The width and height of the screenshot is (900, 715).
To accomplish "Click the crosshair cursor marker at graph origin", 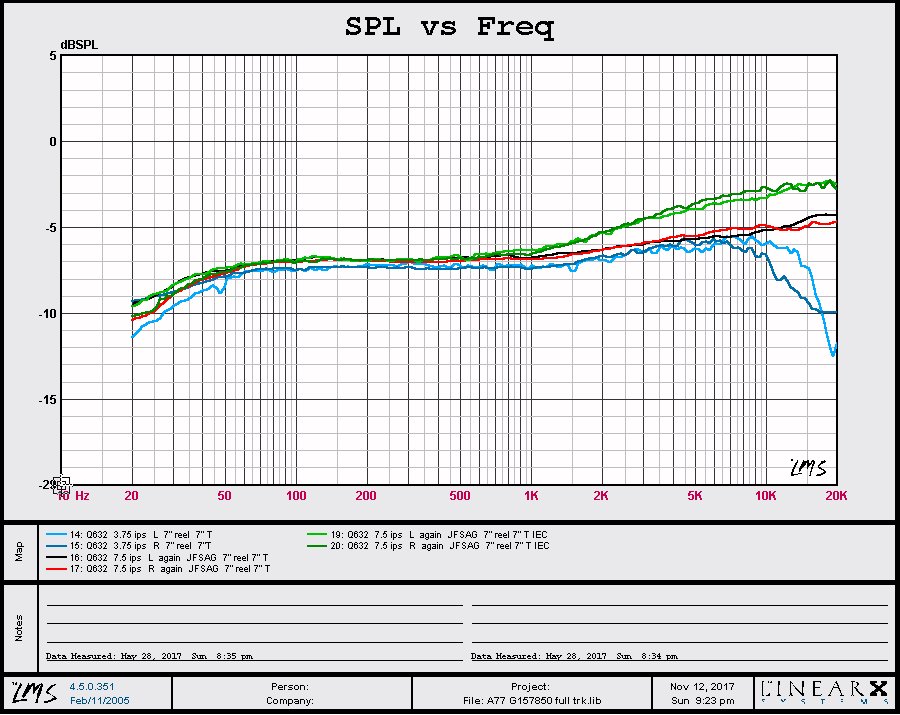I will point(60,485).
